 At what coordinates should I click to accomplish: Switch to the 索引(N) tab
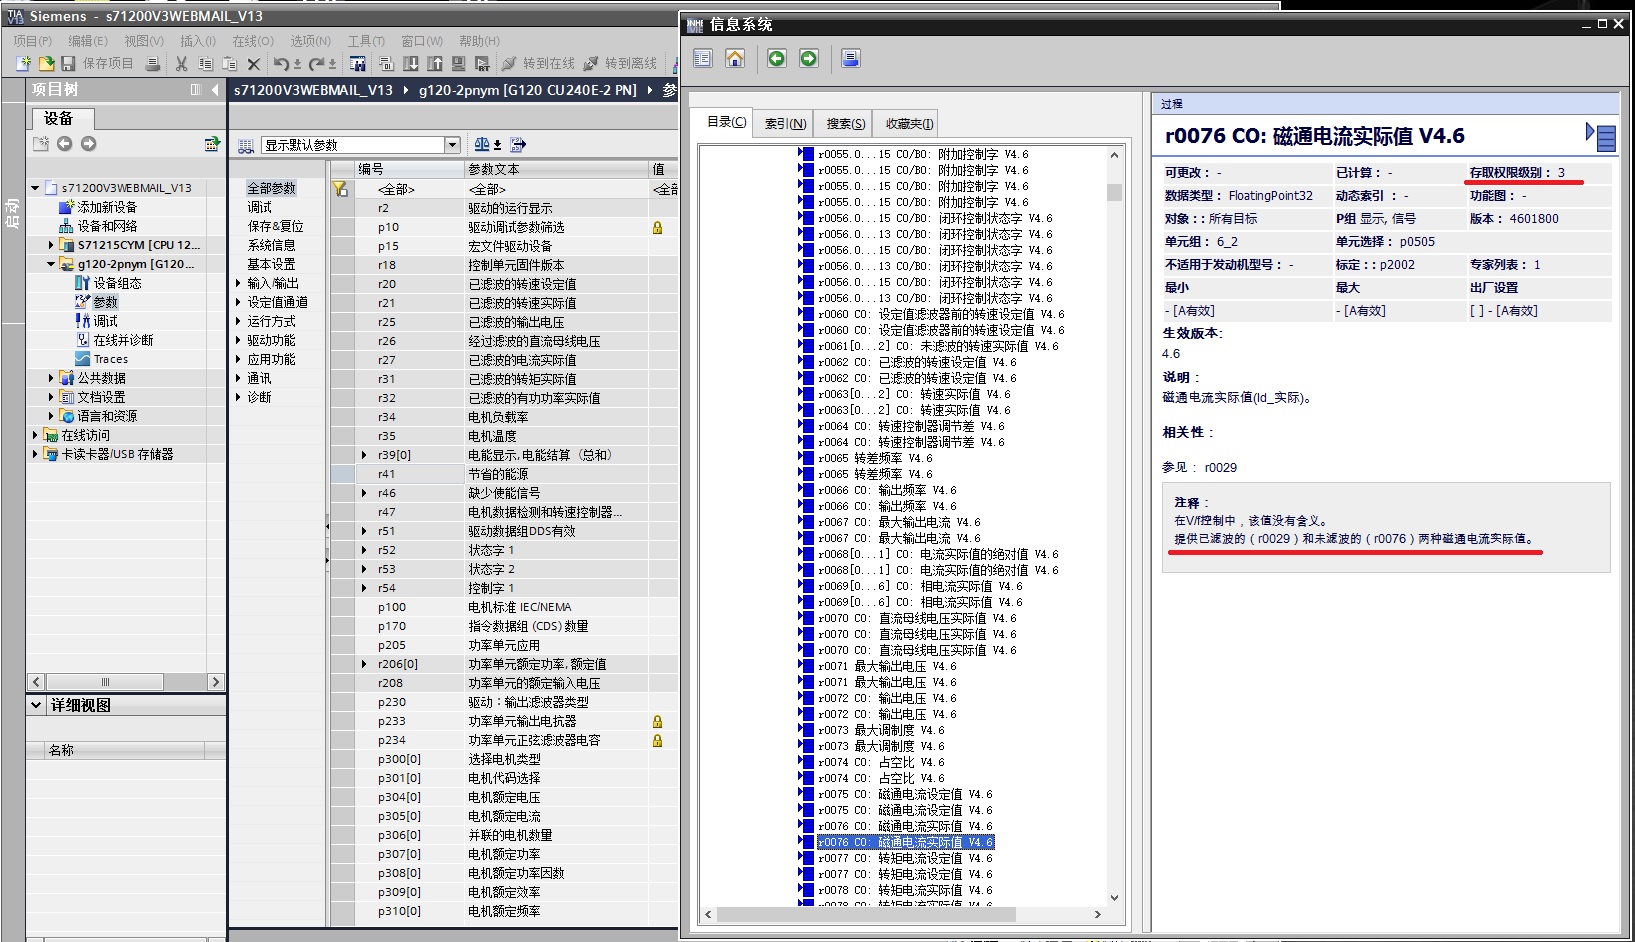(785, 123)
